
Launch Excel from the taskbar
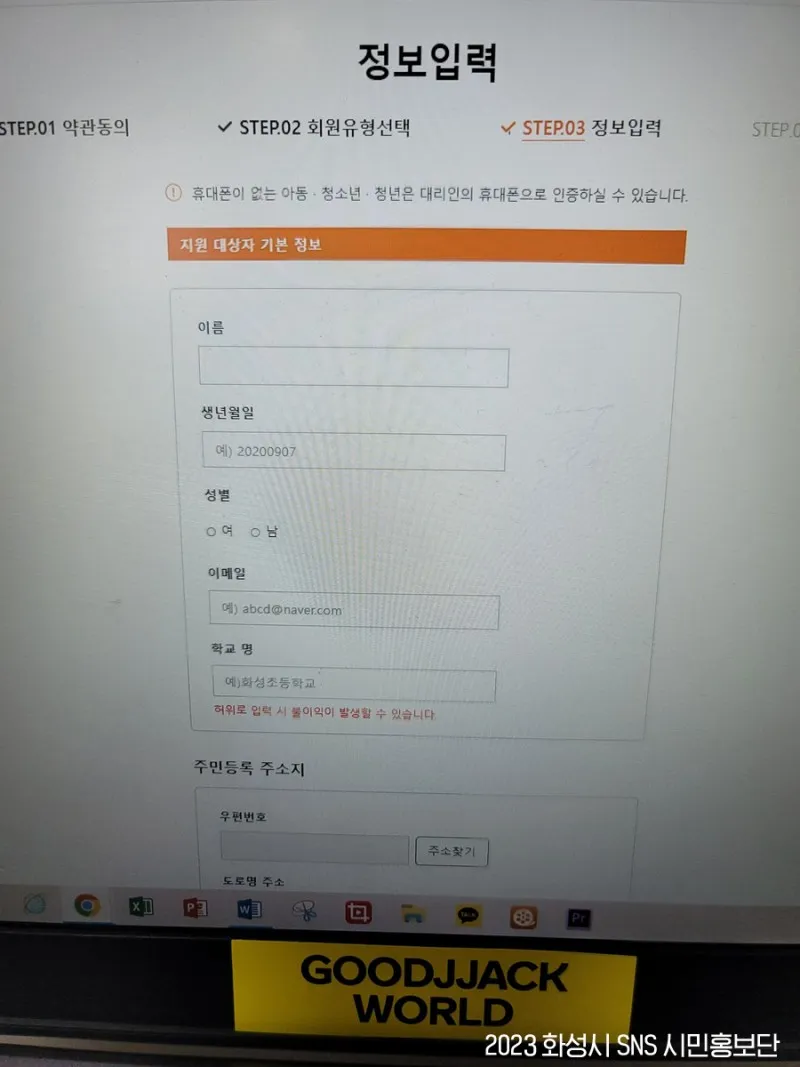pyautogui.click(x=141, y=906)
